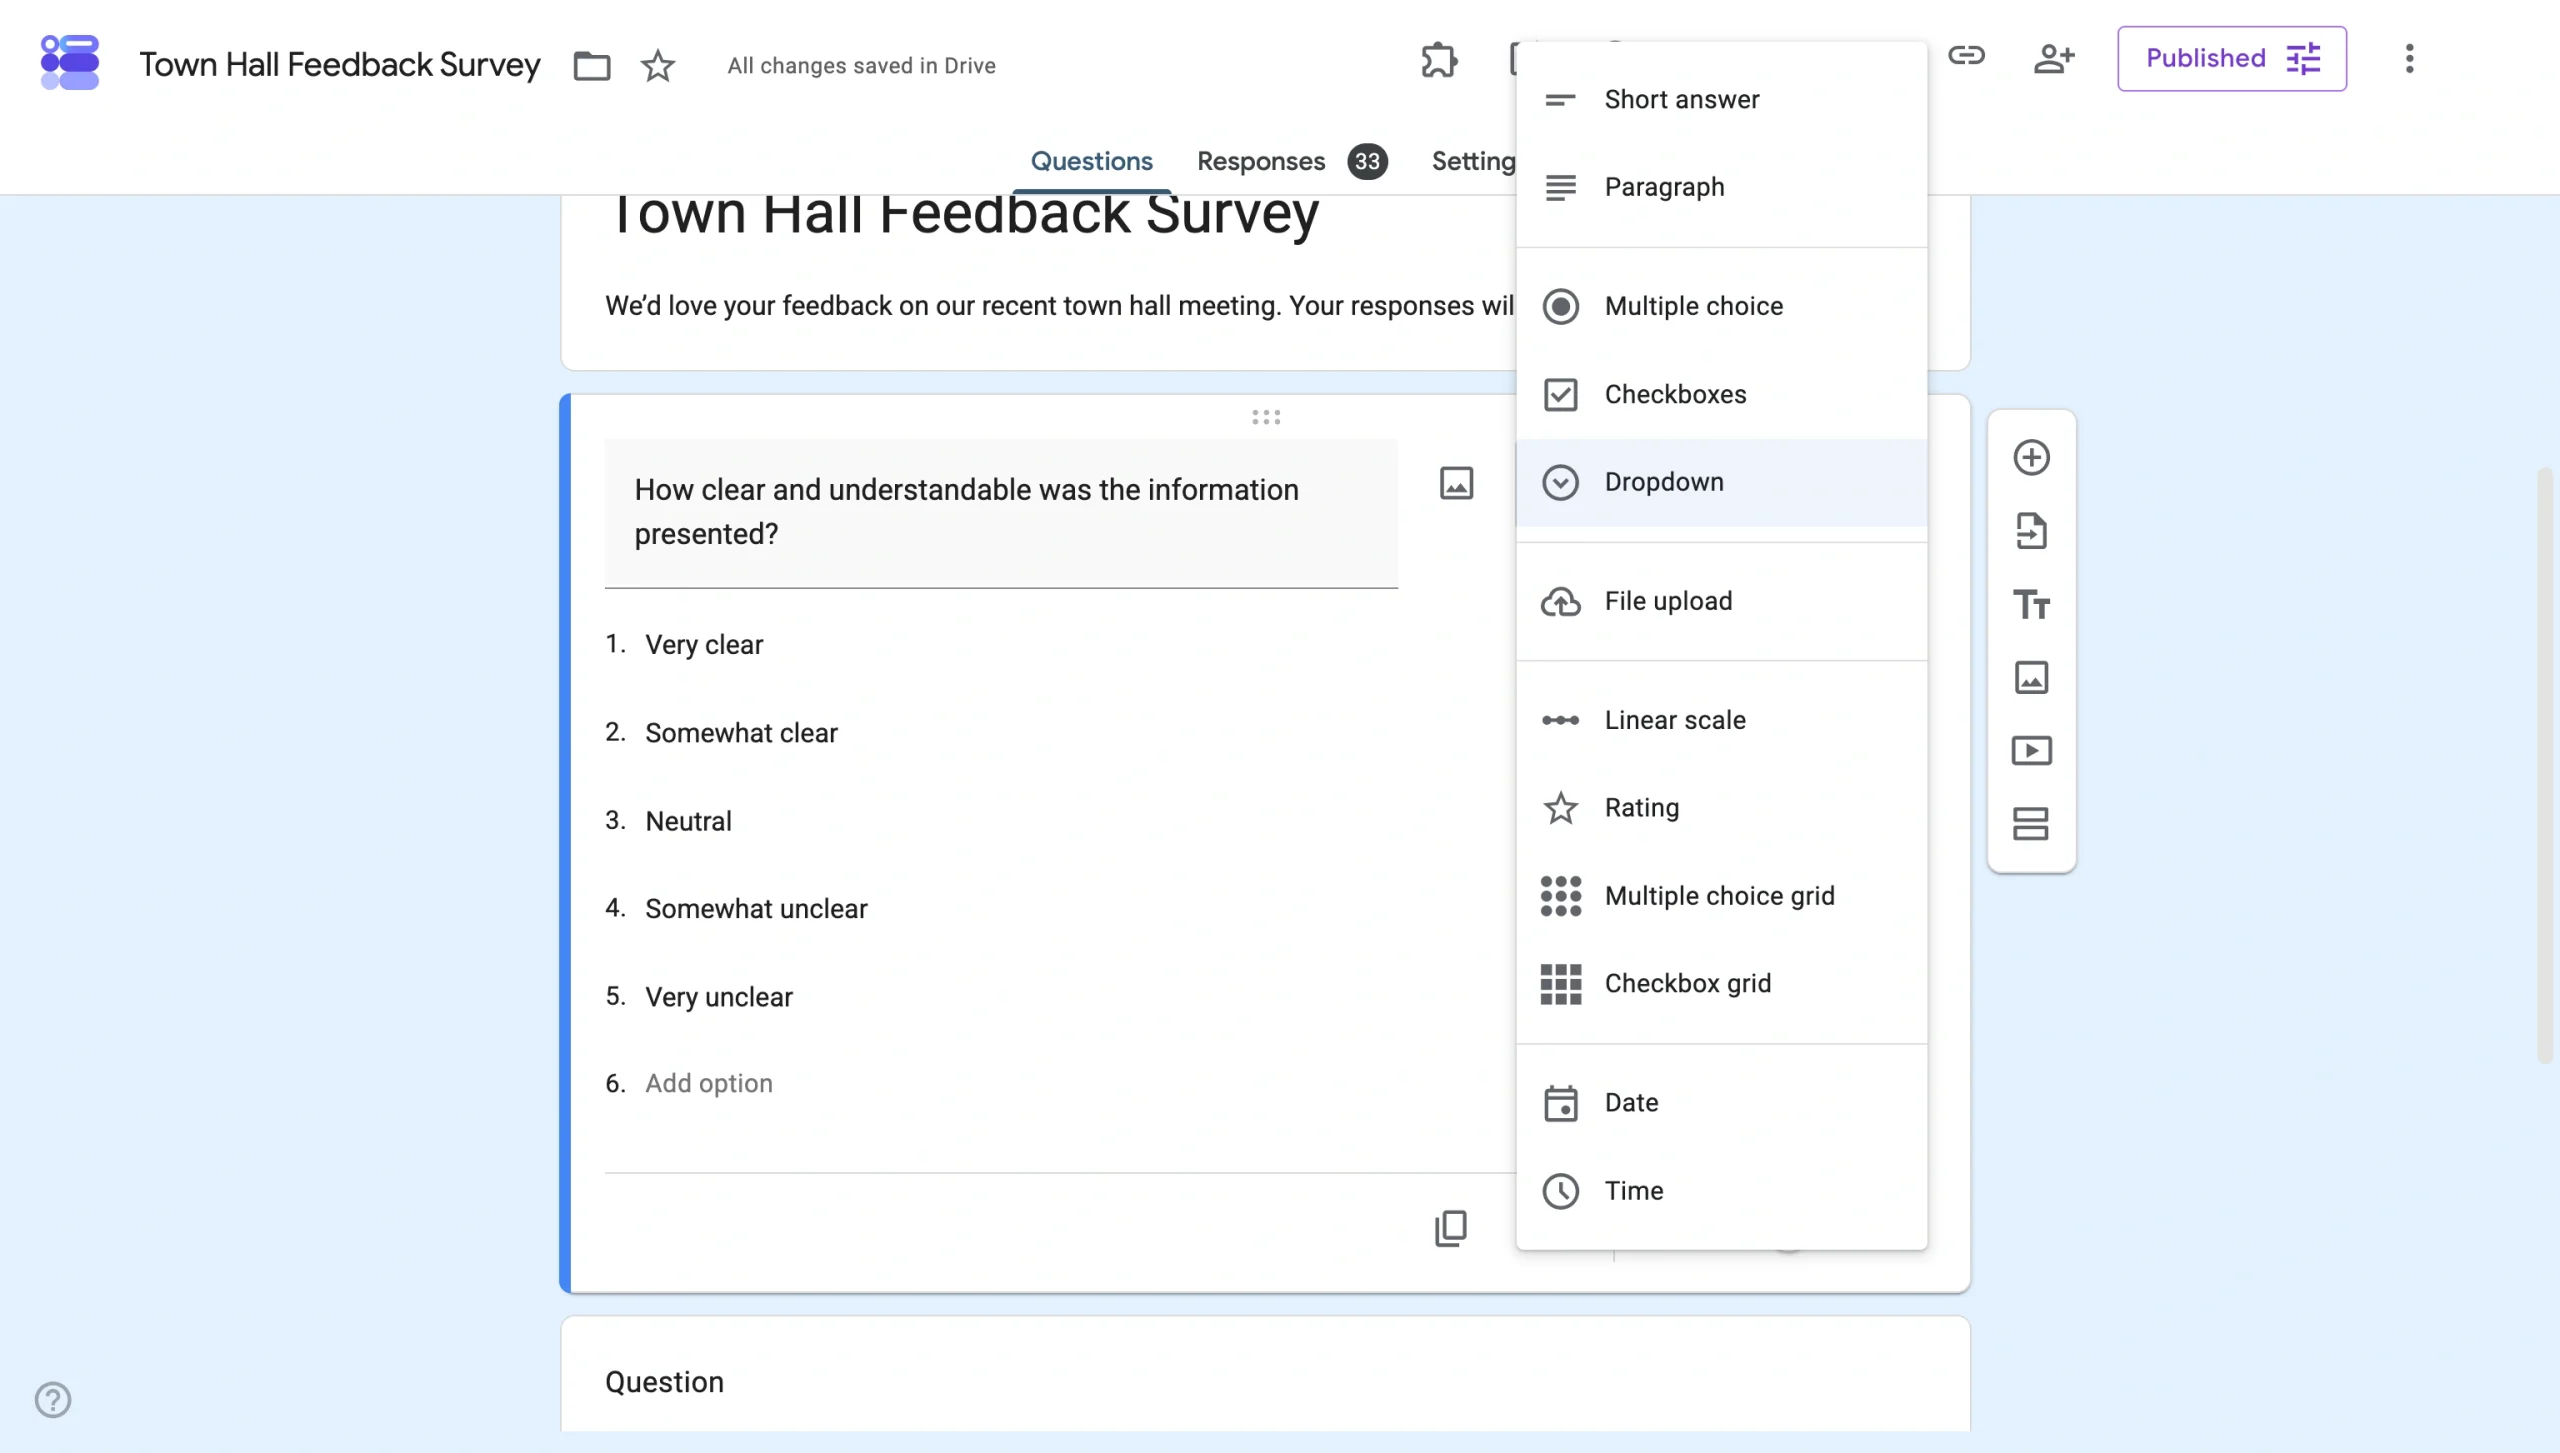Click the File upload cloud icon
Viewport: 2560px width, 1453px height.
pyautogui.click(x=1560, y=602)
